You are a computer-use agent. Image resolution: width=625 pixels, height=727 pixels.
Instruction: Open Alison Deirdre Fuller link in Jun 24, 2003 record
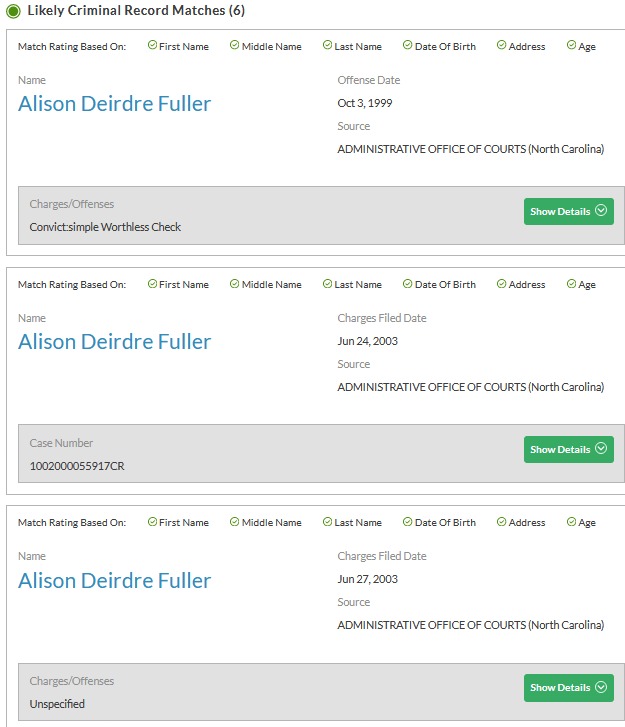pos(115,342)
